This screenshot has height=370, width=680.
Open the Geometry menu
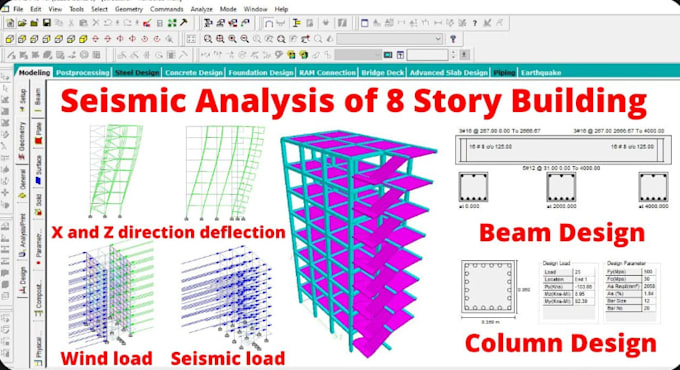click(129, 9)
